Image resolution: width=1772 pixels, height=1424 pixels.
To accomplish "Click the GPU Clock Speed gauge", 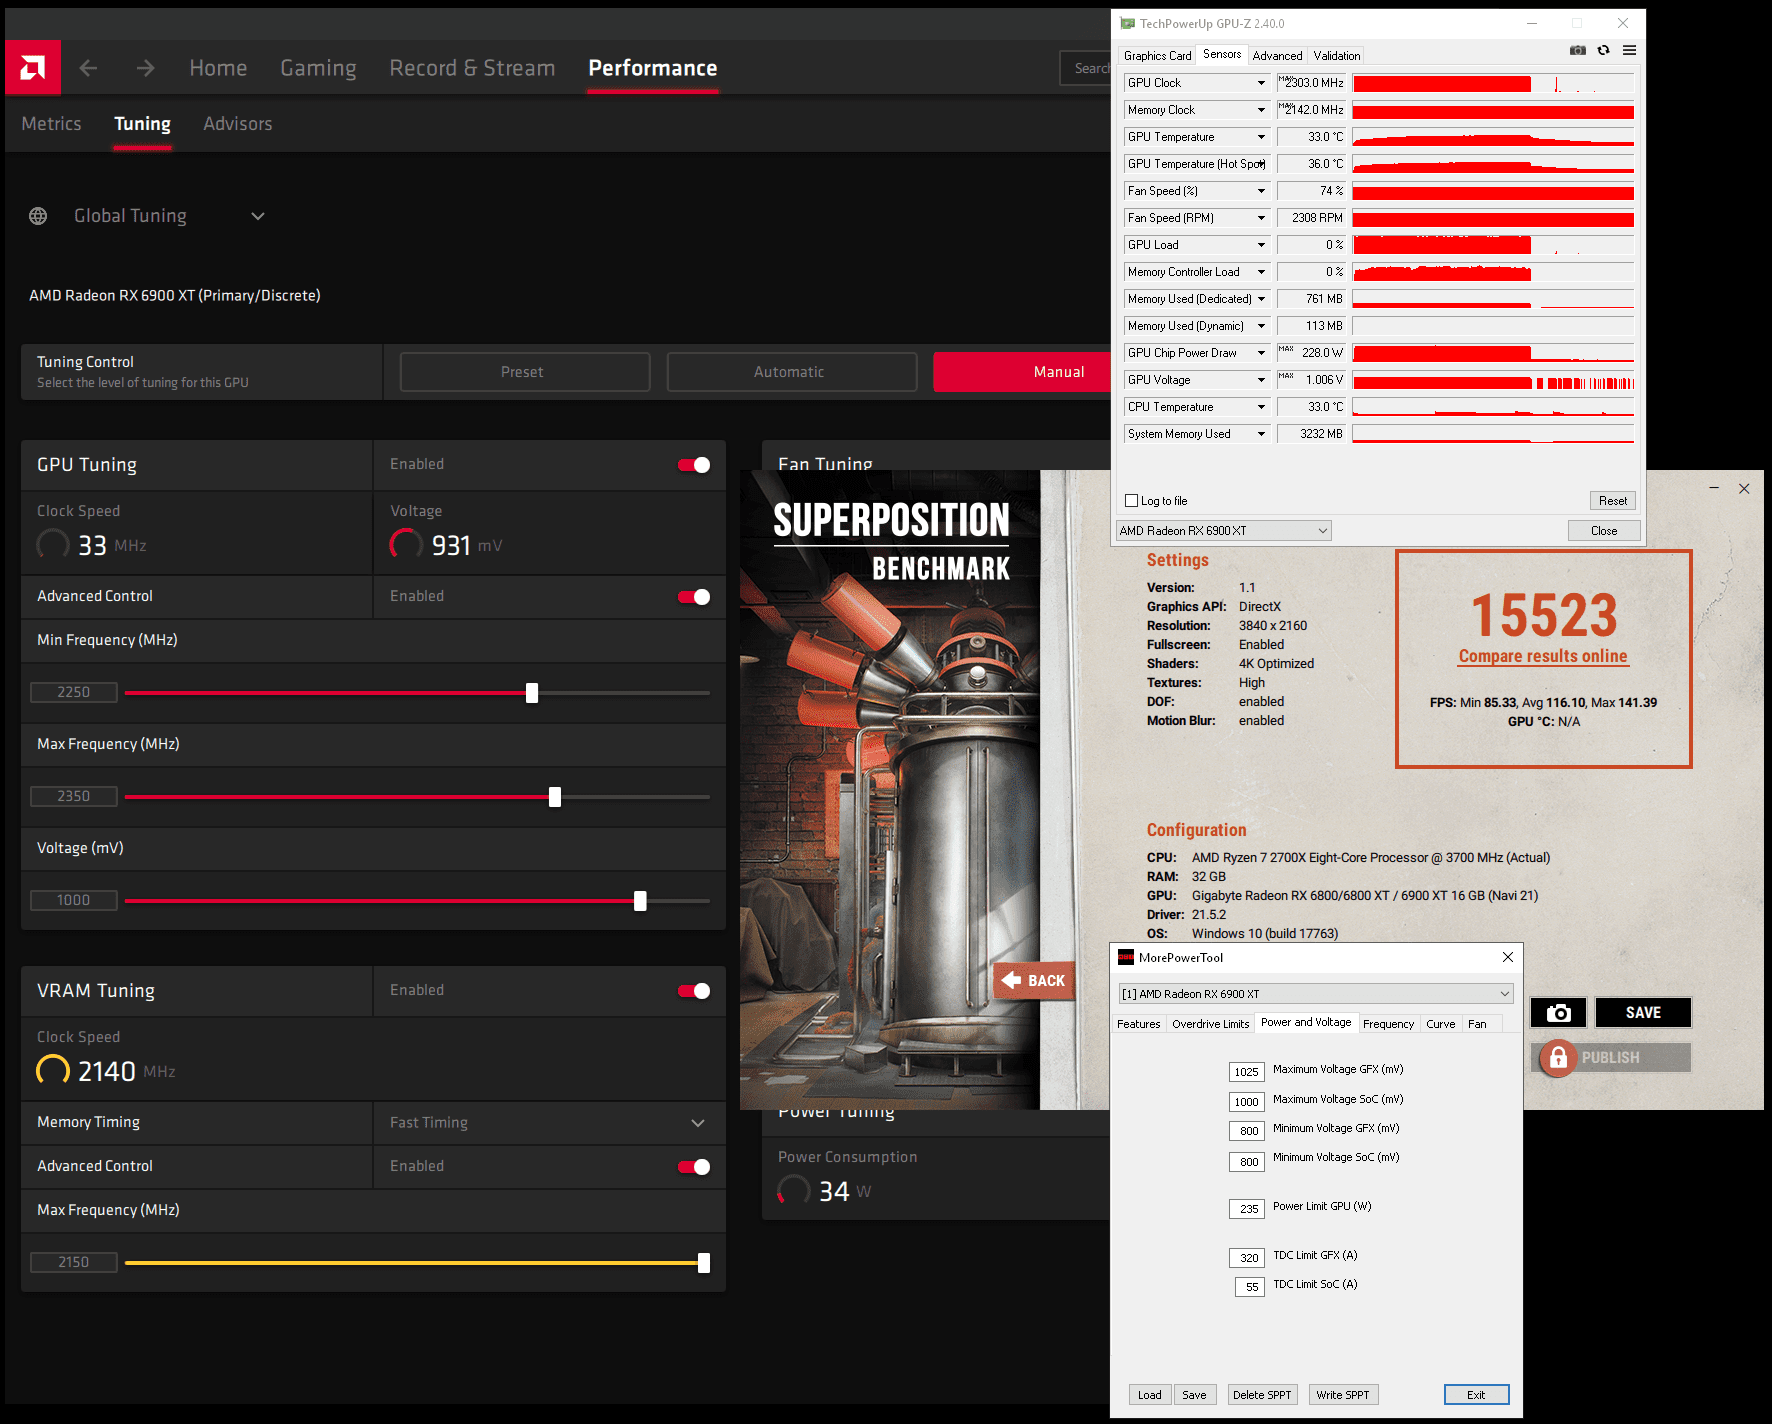I will tap(53, 545).
